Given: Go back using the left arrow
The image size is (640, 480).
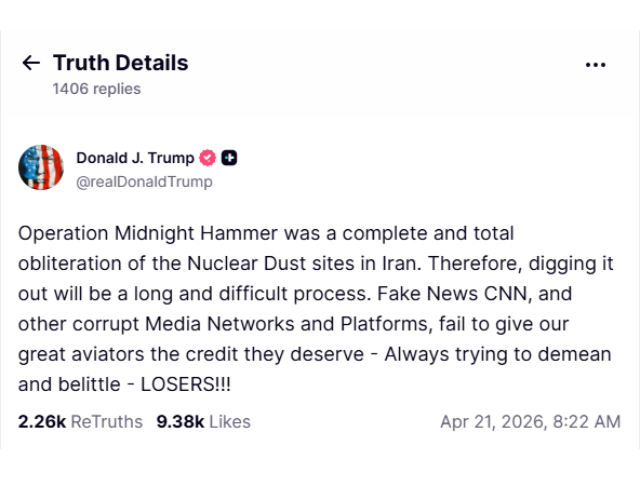Looking at the screenshot, I should (31, 63).
